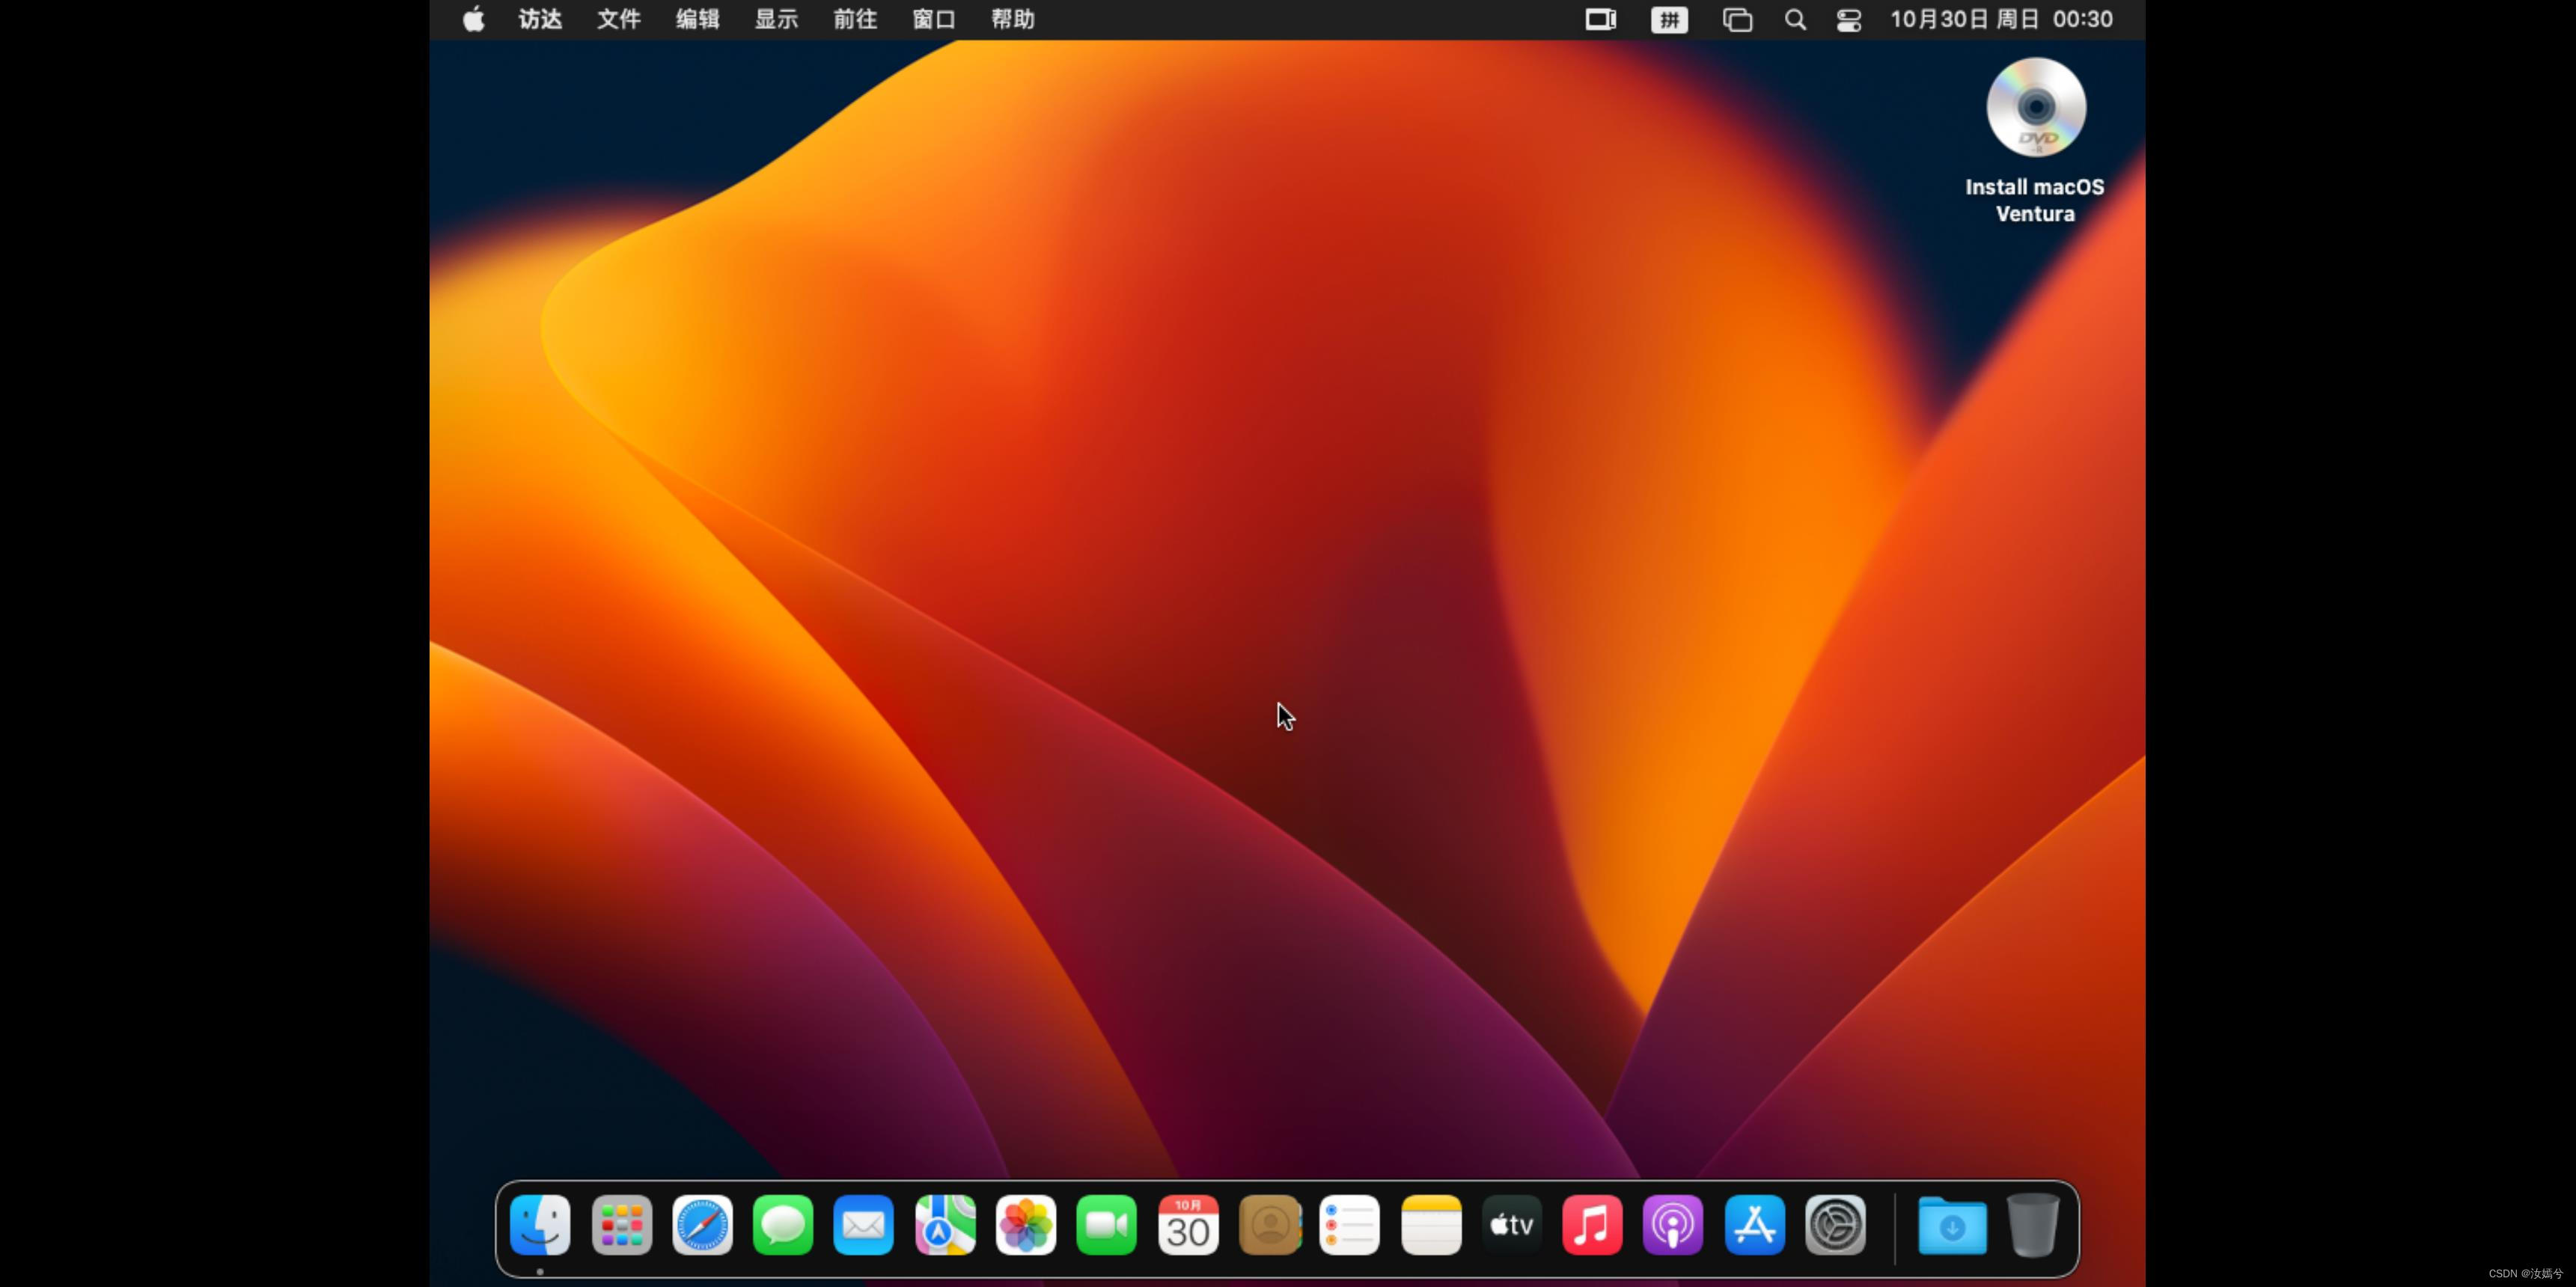Open Reminders app in Dock
This screenshot has height=1287, width=2576.
1350,1224
